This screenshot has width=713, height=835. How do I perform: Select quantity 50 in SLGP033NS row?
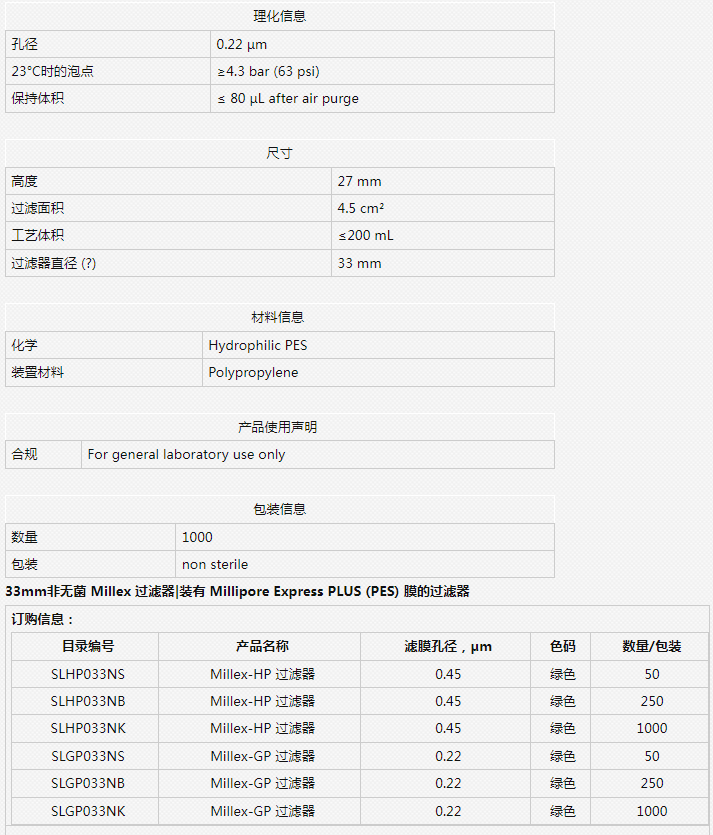point(652,756)
